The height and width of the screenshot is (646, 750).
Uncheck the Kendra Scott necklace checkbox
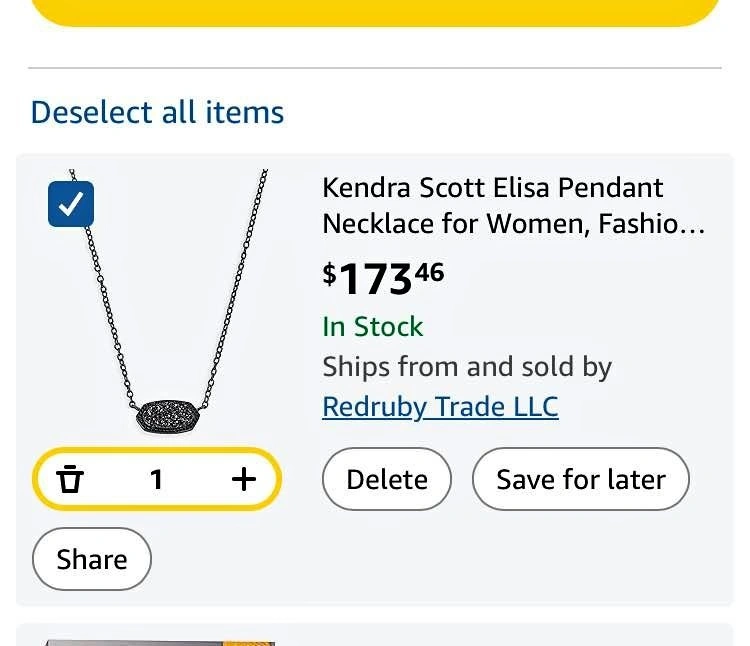71,205
